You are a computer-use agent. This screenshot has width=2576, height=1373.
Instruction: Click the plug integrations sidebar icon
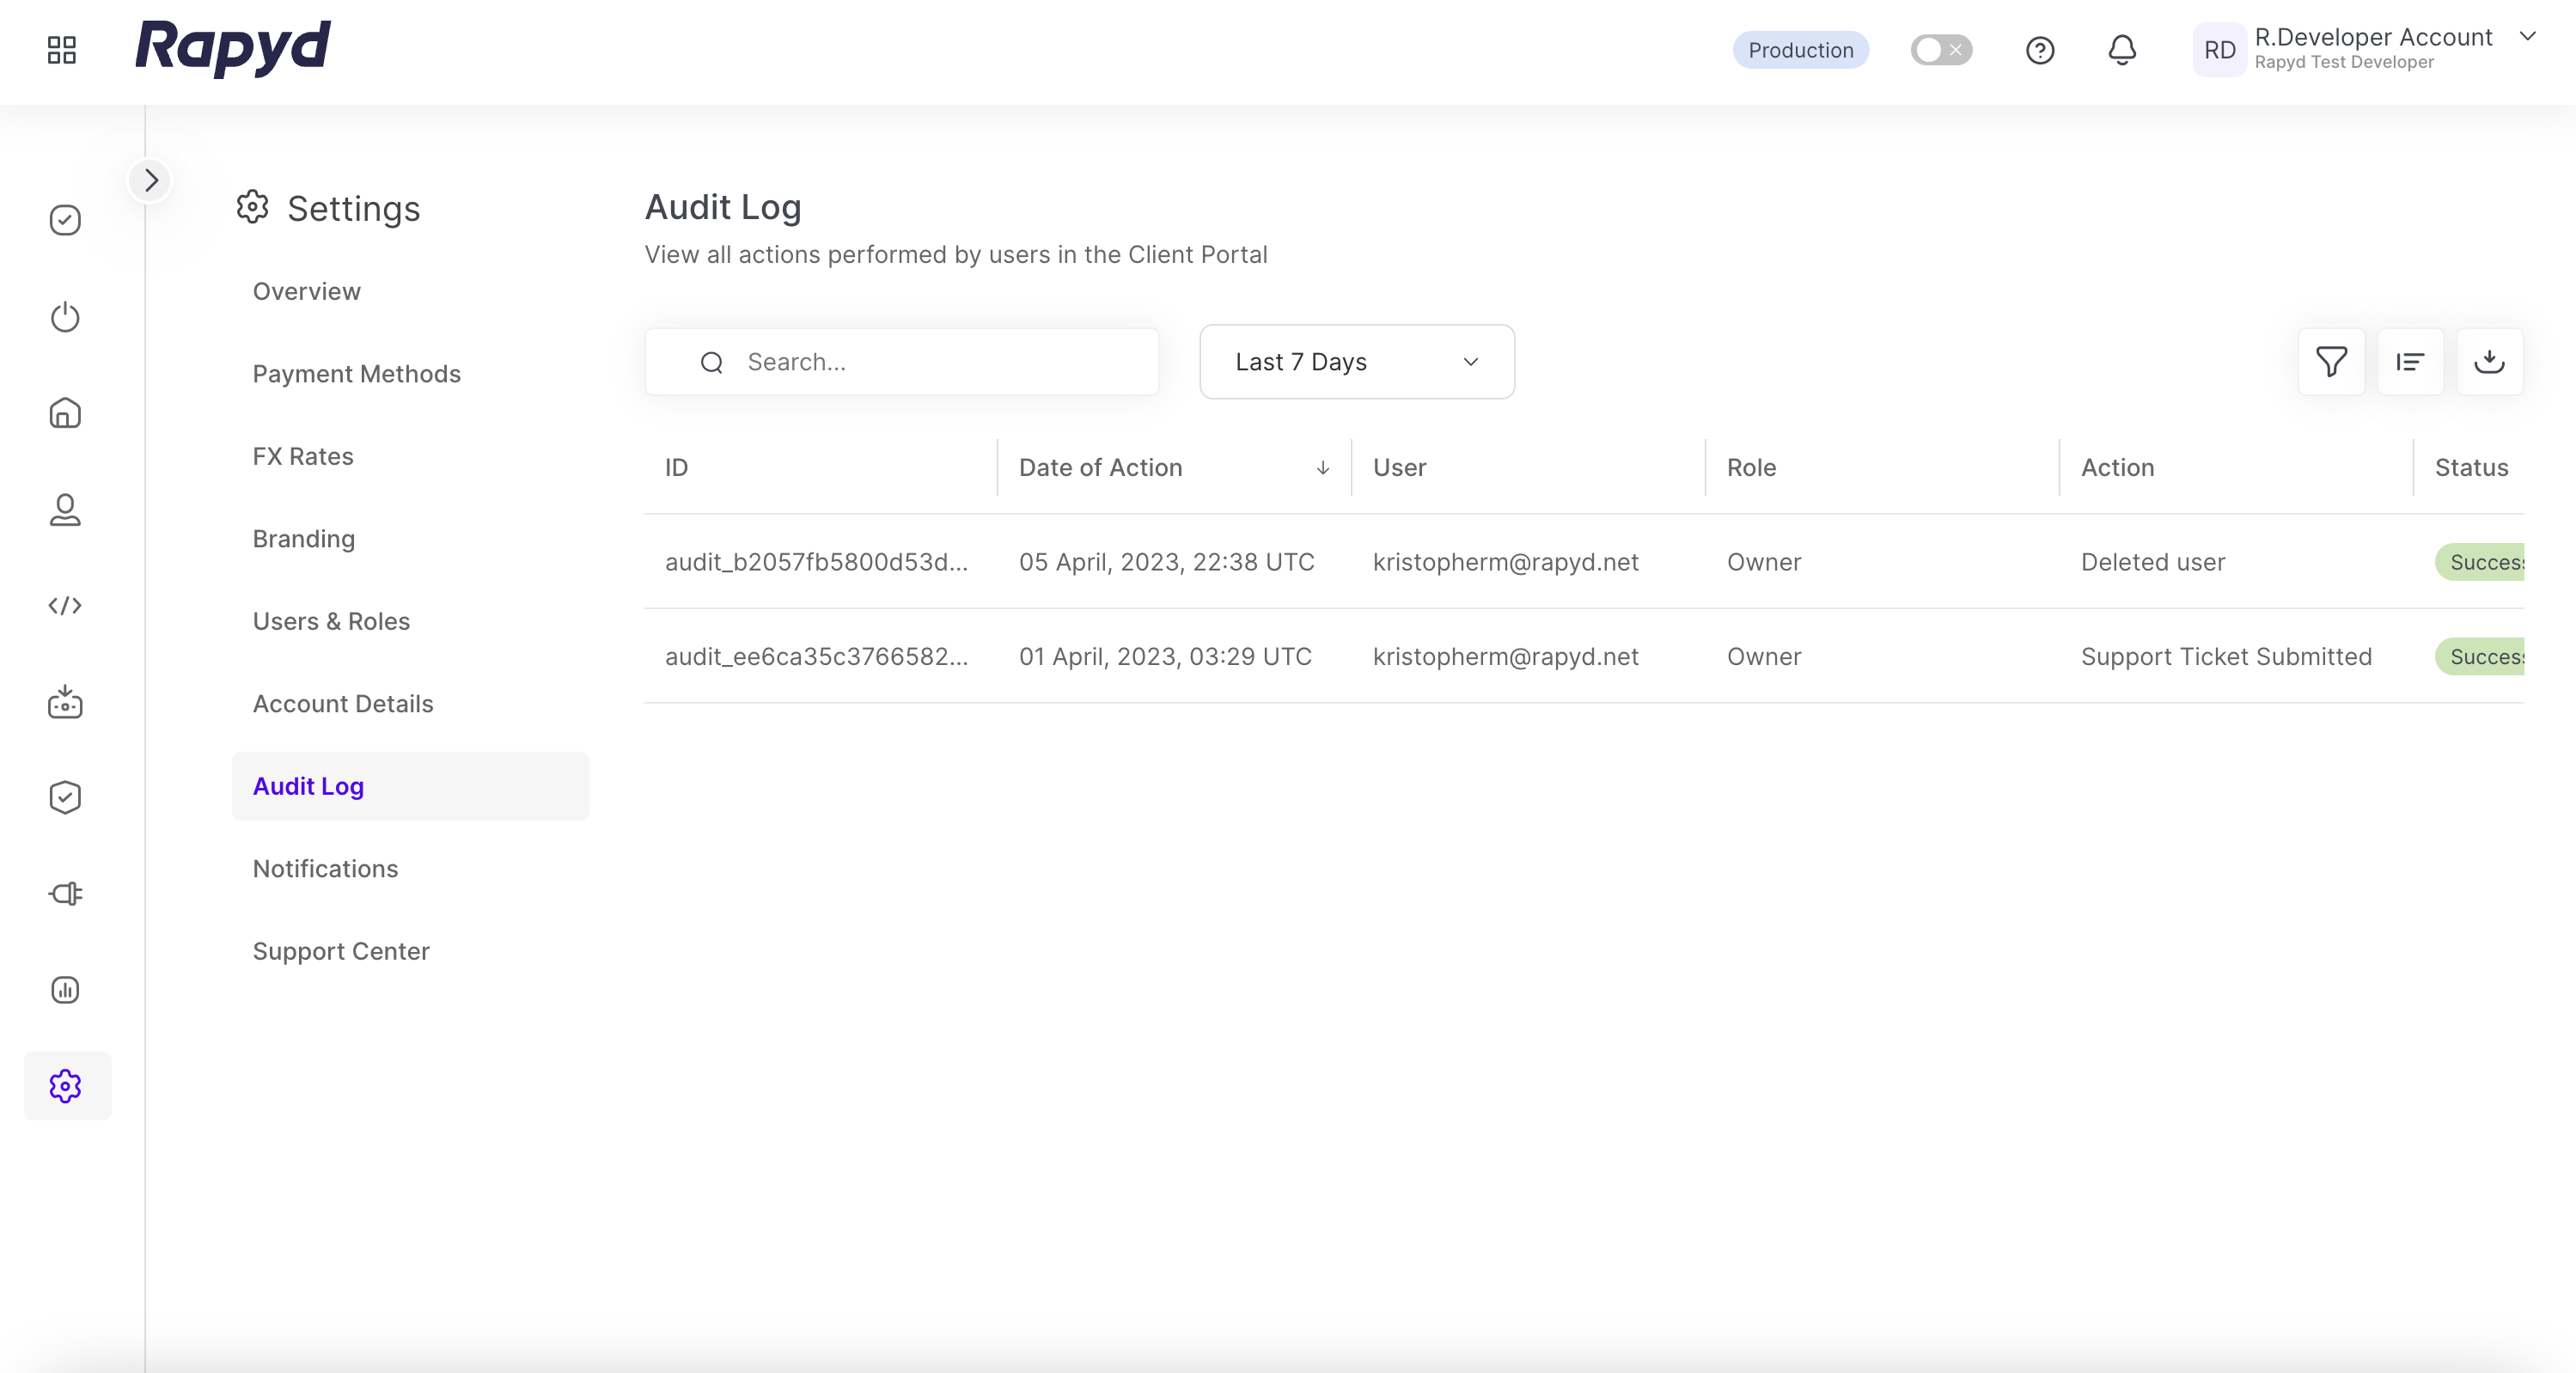(x=65, y=893)
